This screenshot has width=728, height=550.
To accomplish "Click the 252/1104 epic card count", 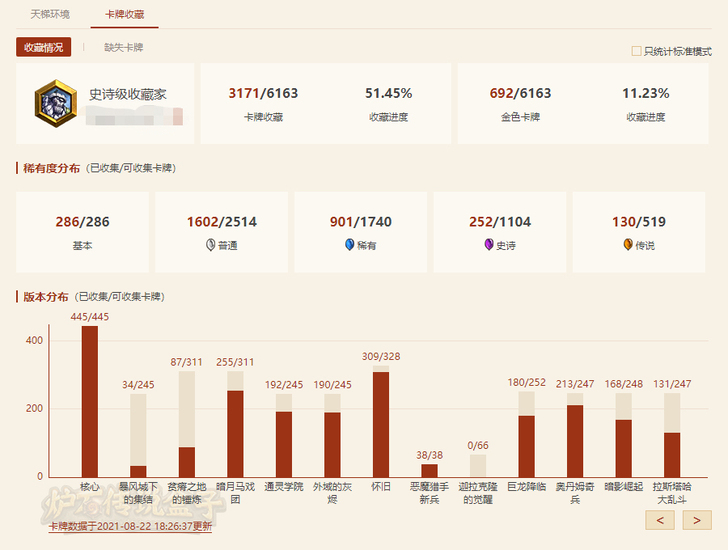I will [500, 222].
